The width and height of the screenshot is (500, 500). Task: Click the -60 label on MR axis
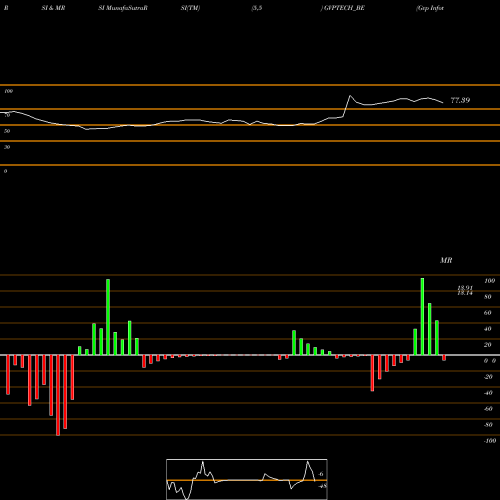pyautogui.click(x=488, y=409)
